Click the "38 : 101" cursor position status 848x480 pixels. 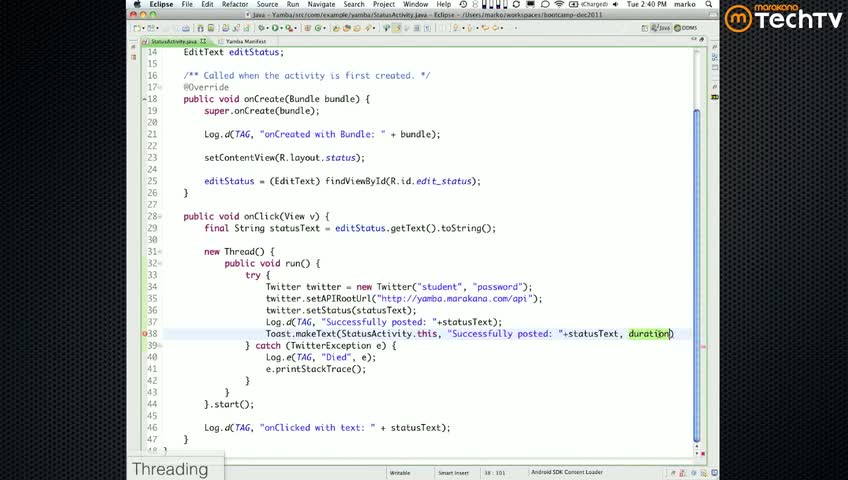pos(494,473)
